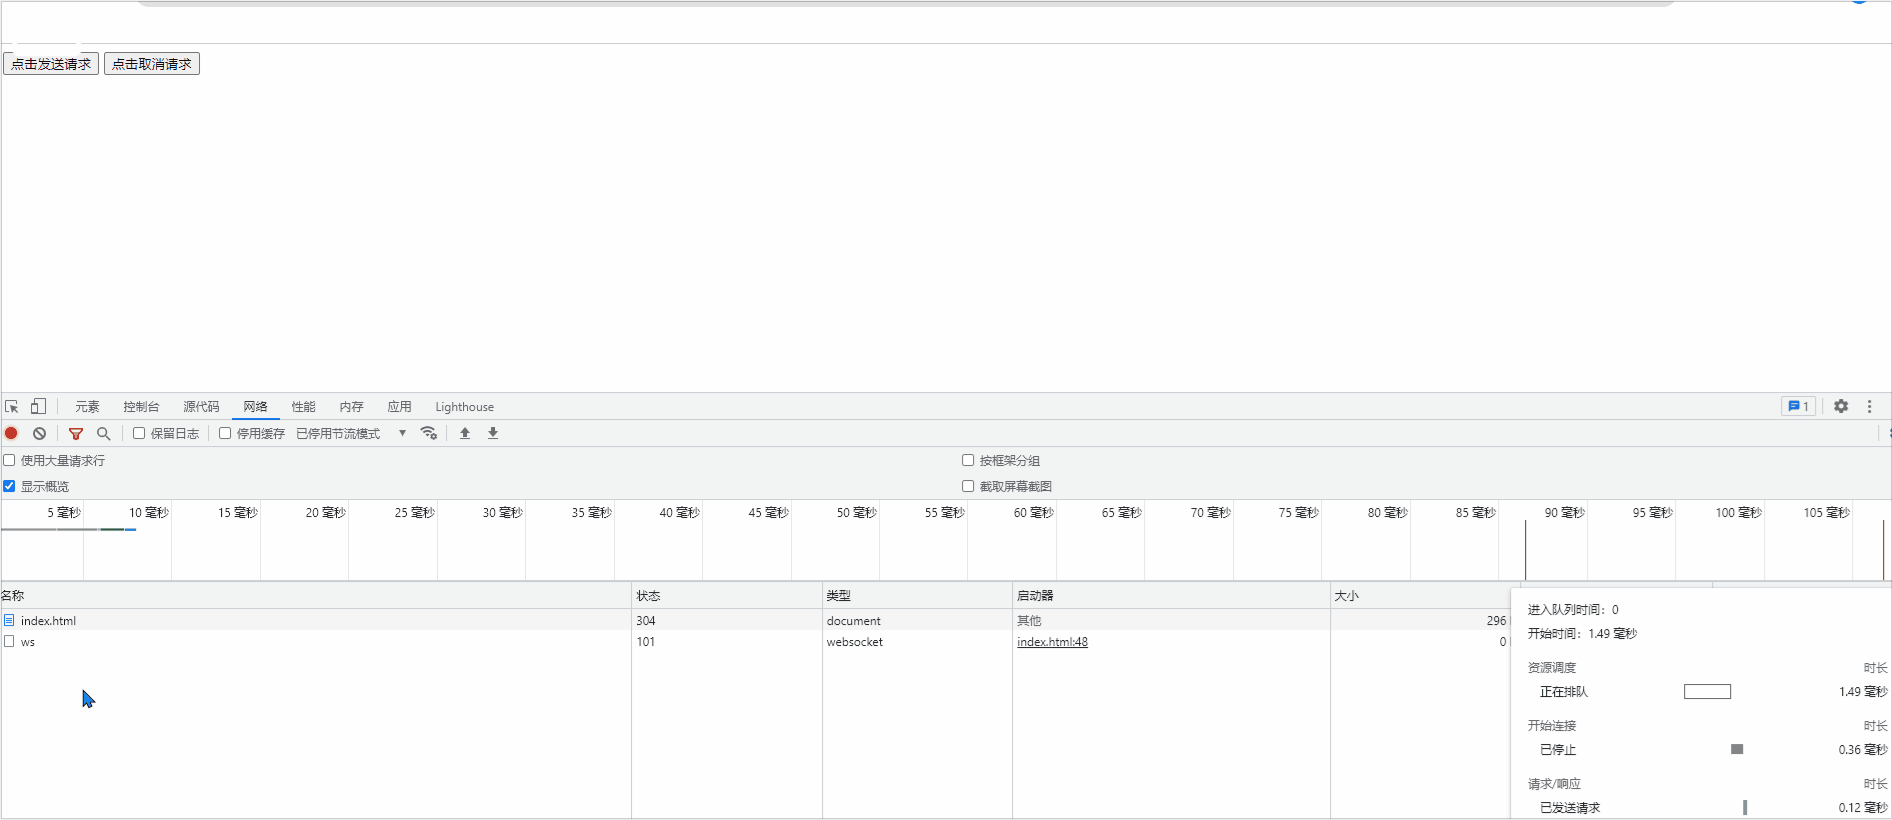Click status 304 cell
The image size is (1892, 820).
[646, 620]
